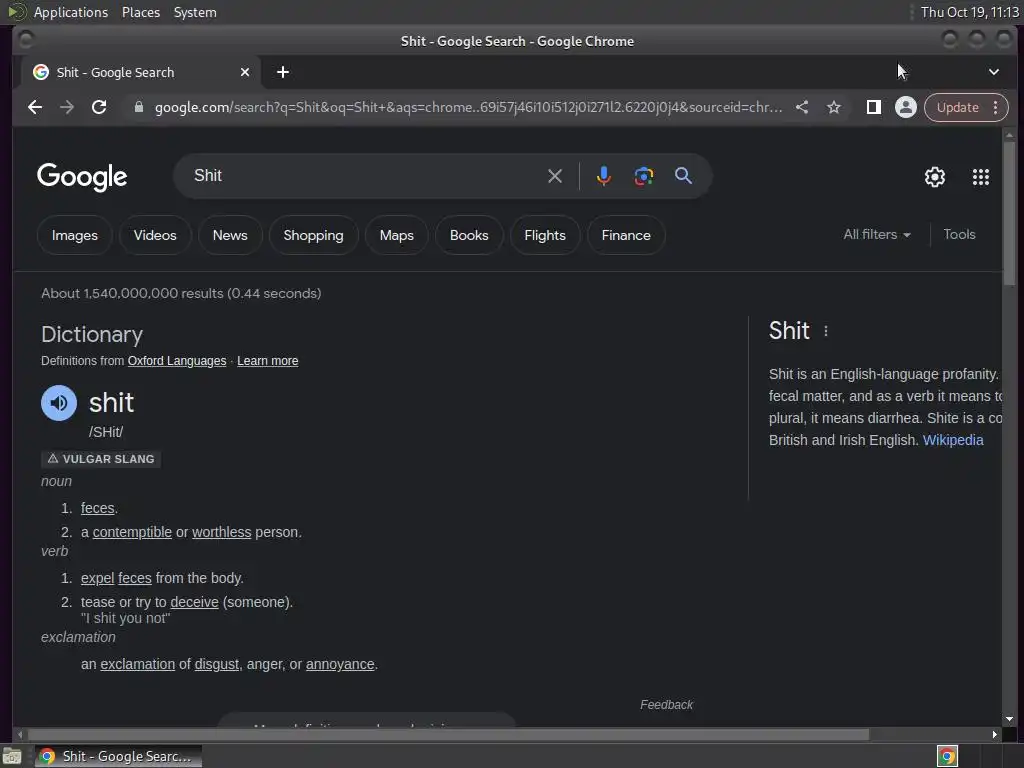Share this page via share icon
This screenshot has width=1024, height=768.
pos(802,107)
